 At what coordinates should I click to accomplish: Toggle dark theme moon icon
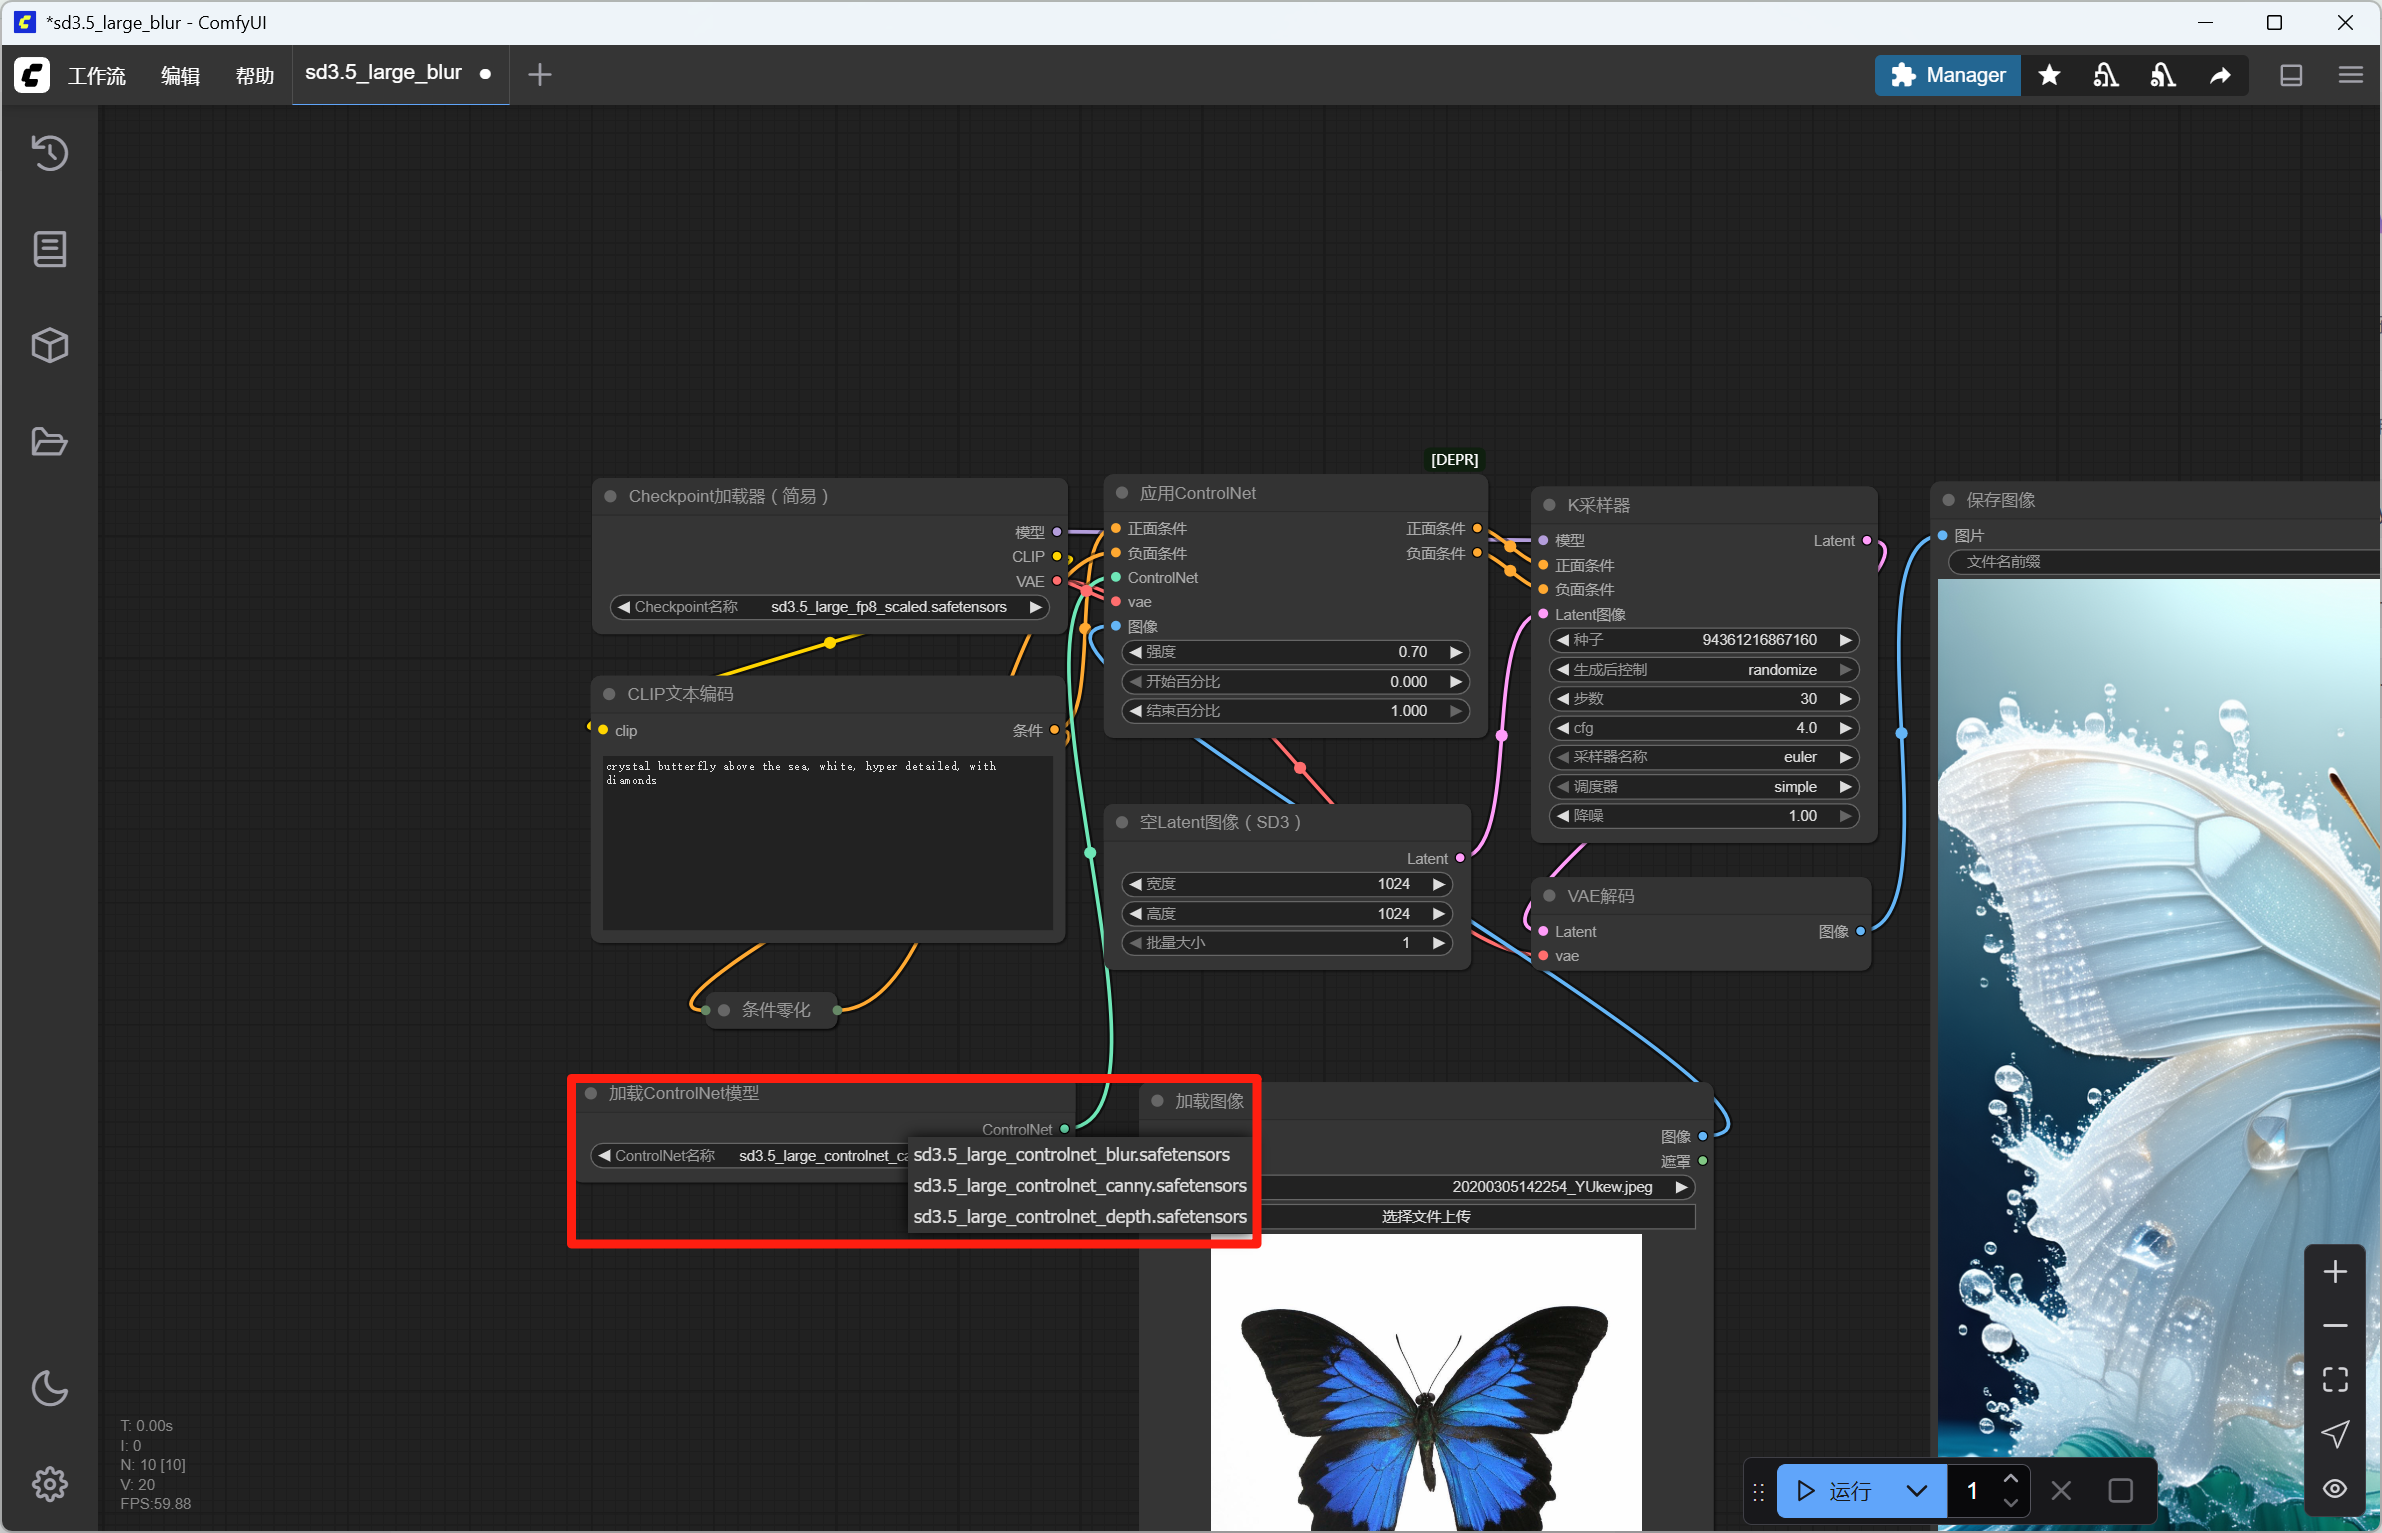[50, 1387]
